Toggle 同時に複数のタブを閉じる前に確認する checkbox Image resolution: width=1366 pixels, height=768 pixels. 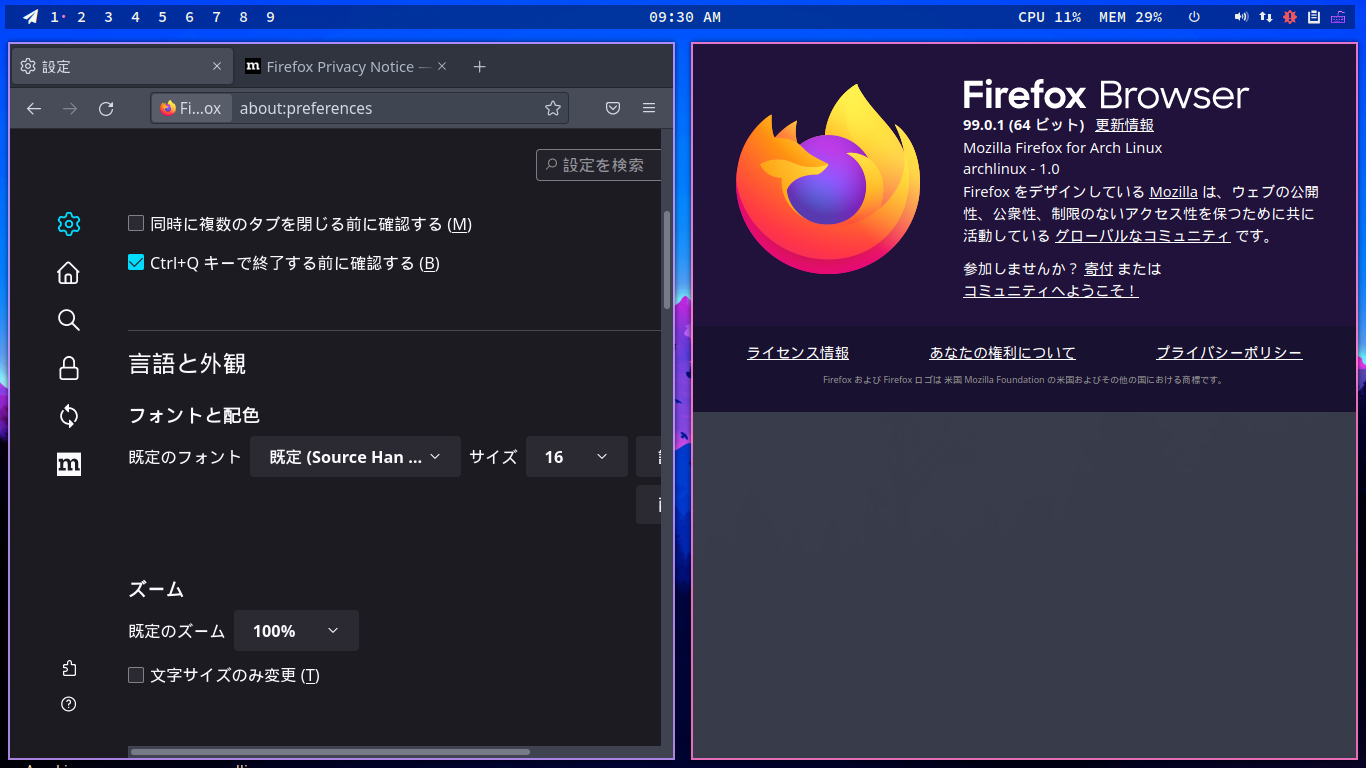click(136, 224)
